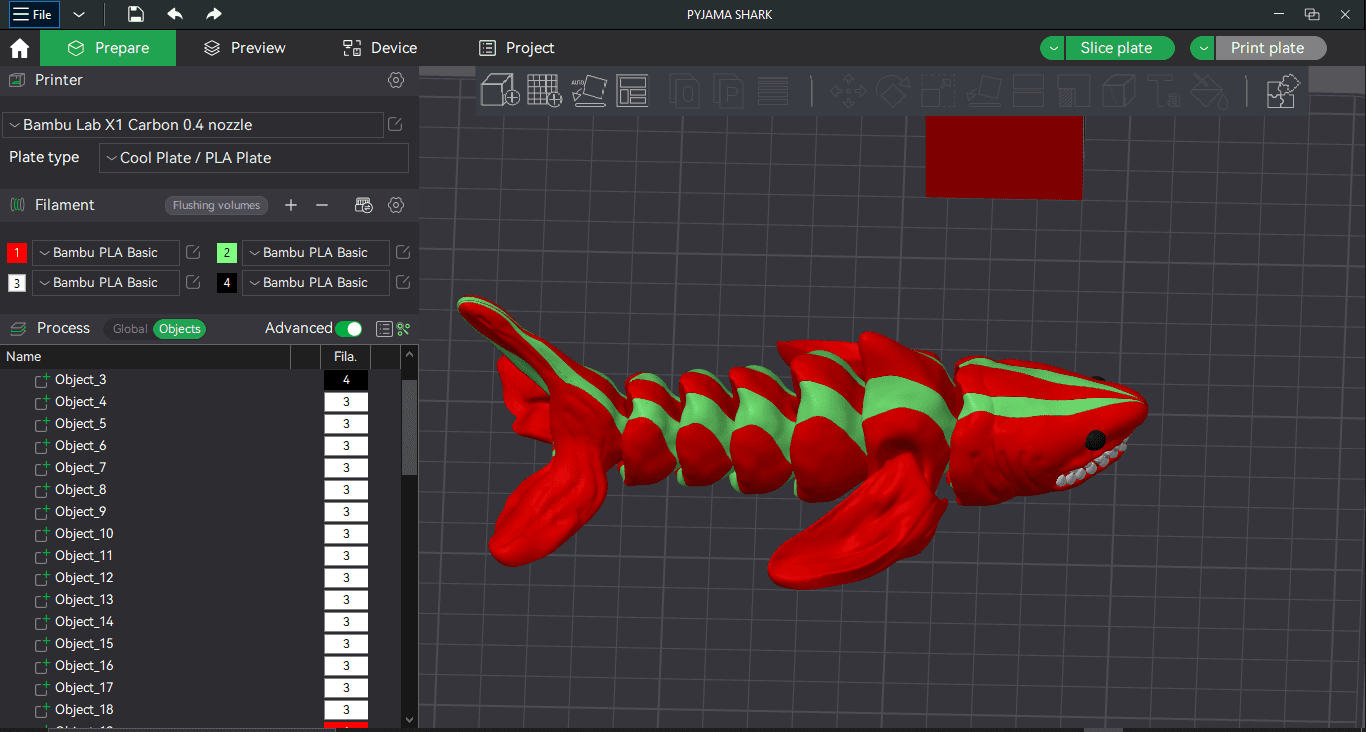Open the printer preset dropdown
This screenshot has height=732, width=1366.
click(x=193, y=125)
